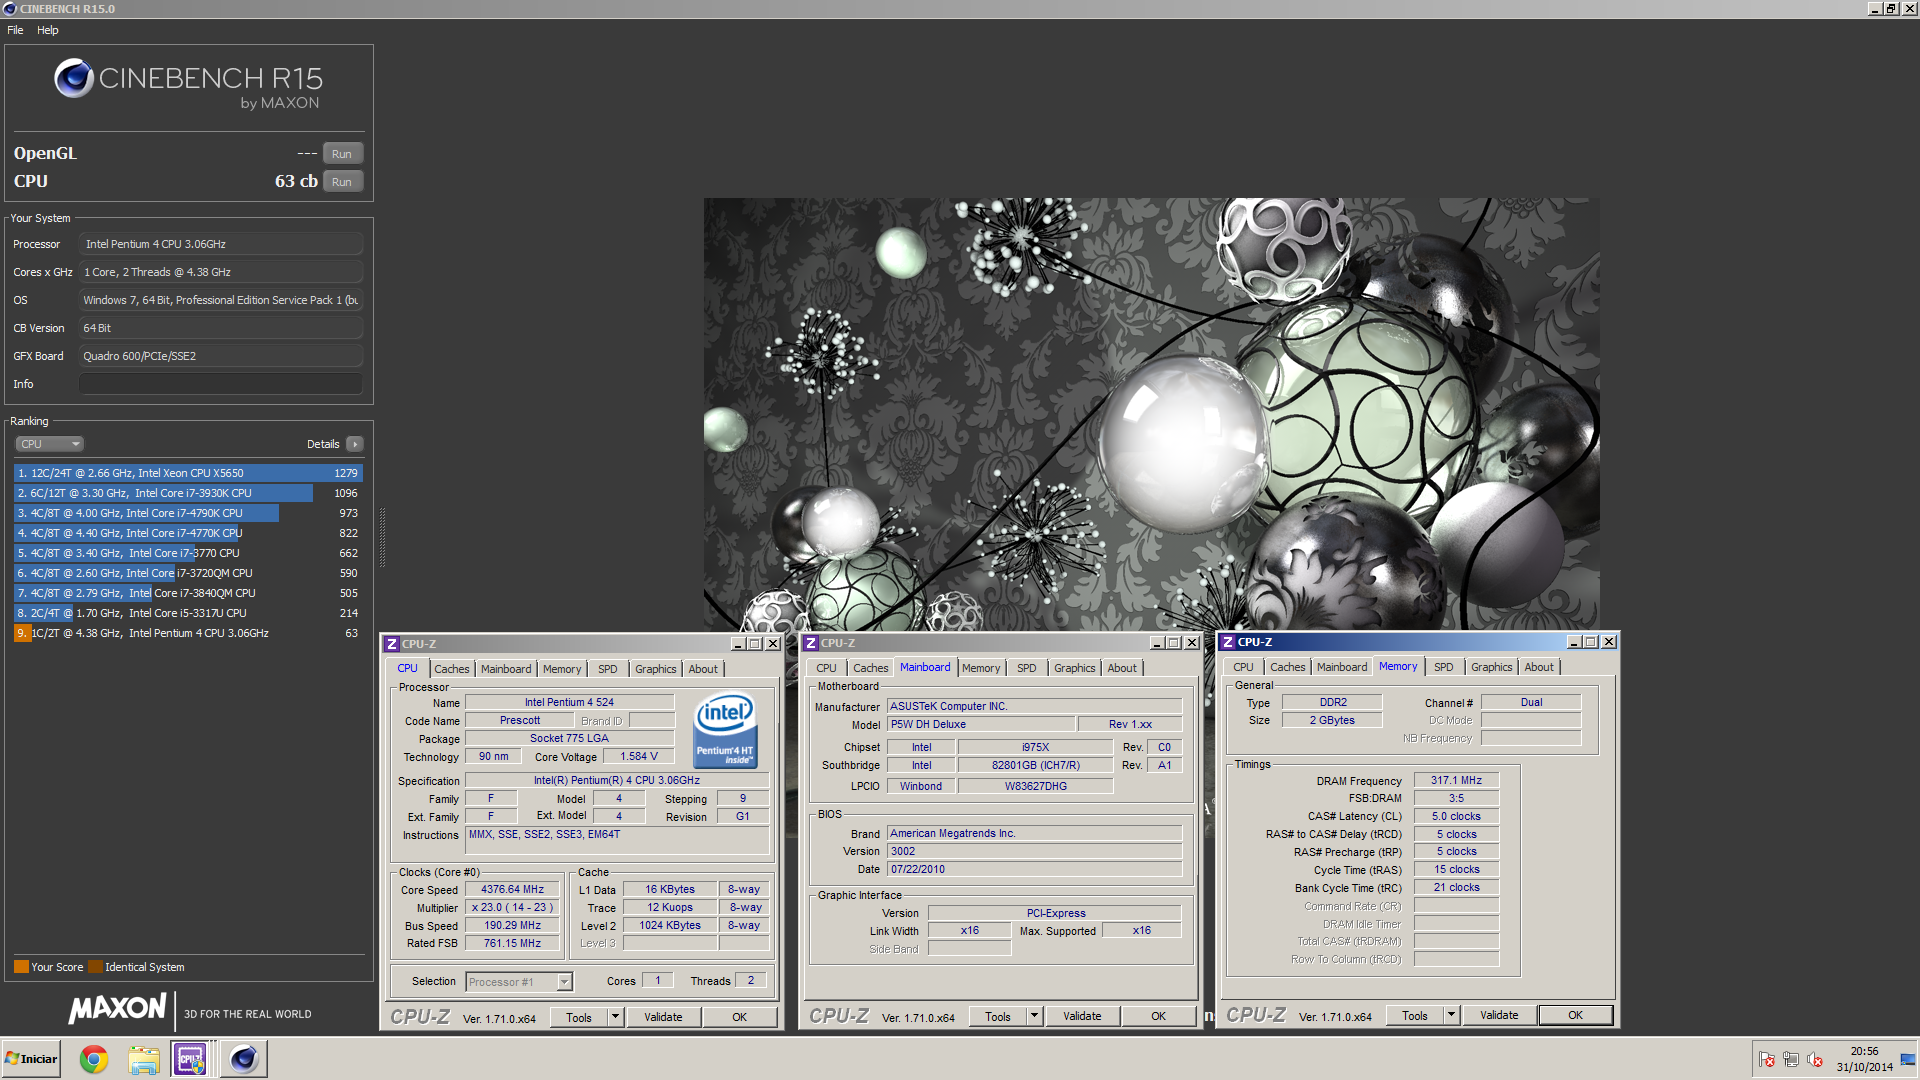Open Graphics tab in Memory CPU-Z window
The height and width of the screenshot is (1080, 1920).
point(1491,667)
